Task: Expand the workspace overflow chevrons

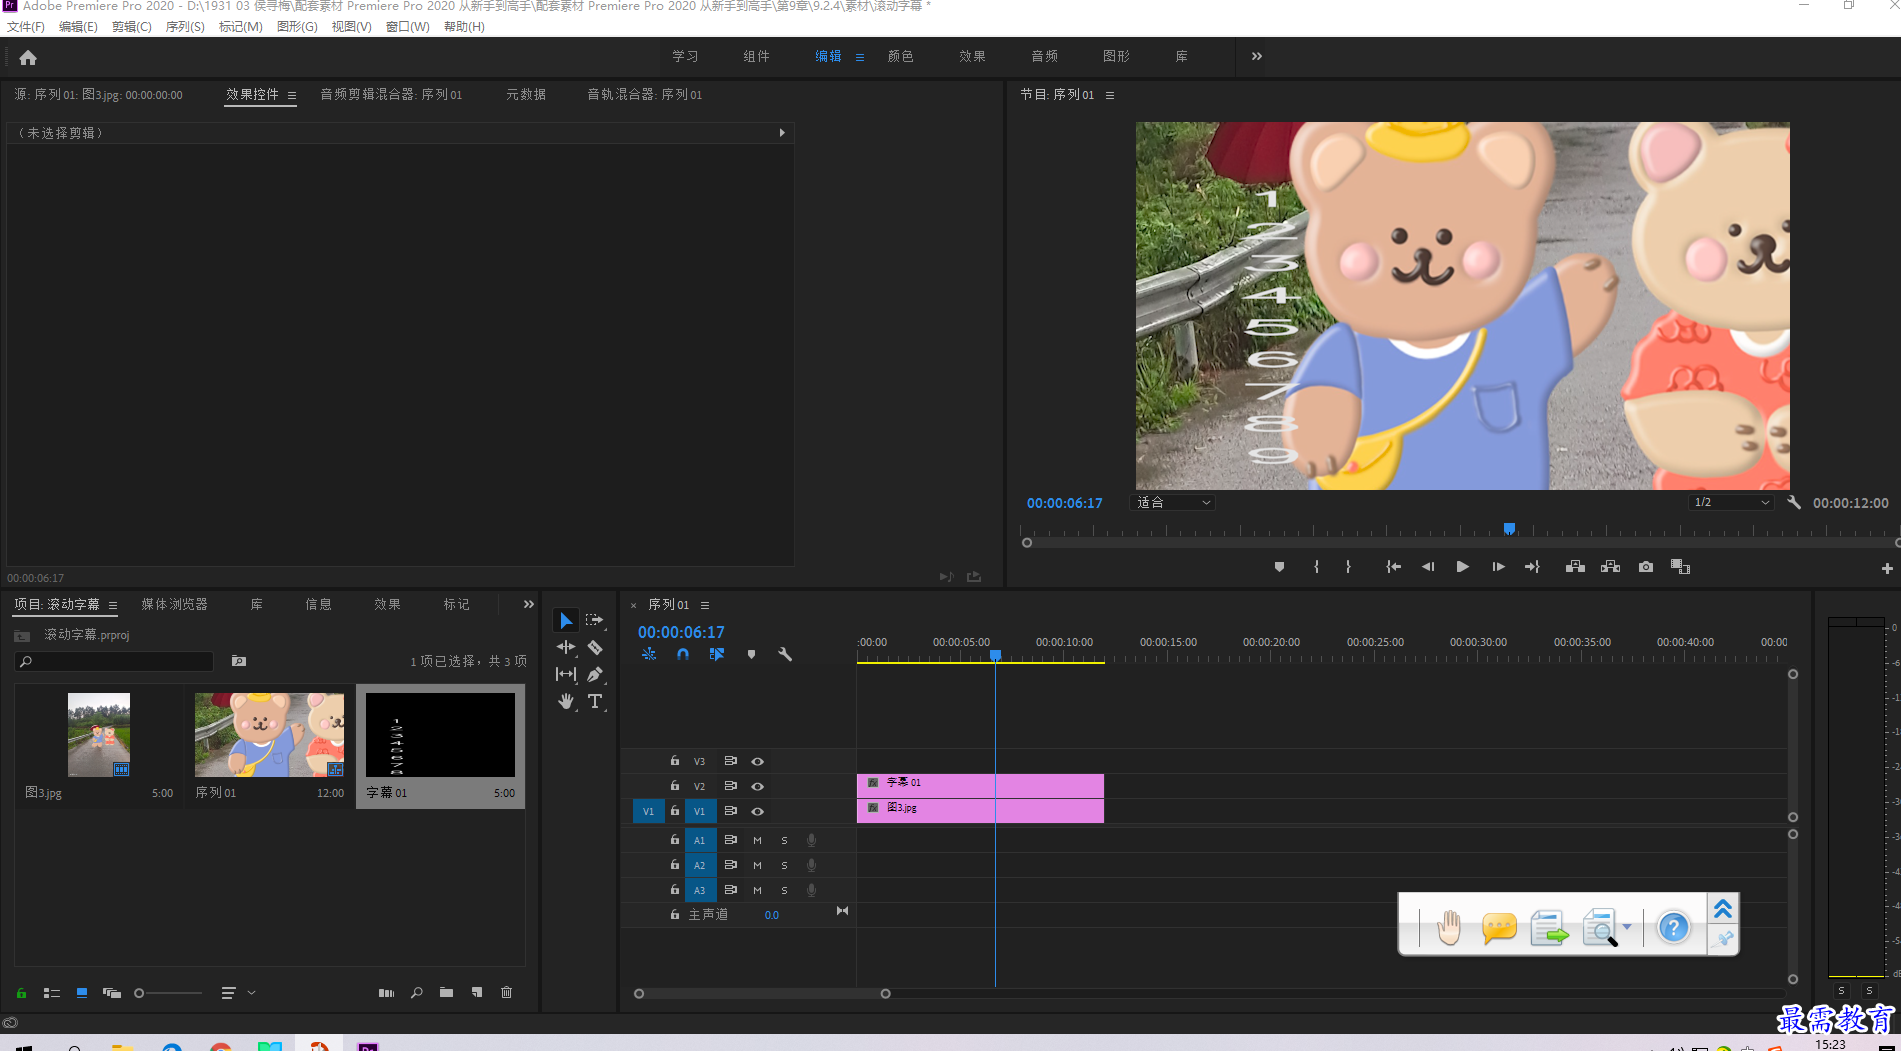Action: [x=1257, y=56]
